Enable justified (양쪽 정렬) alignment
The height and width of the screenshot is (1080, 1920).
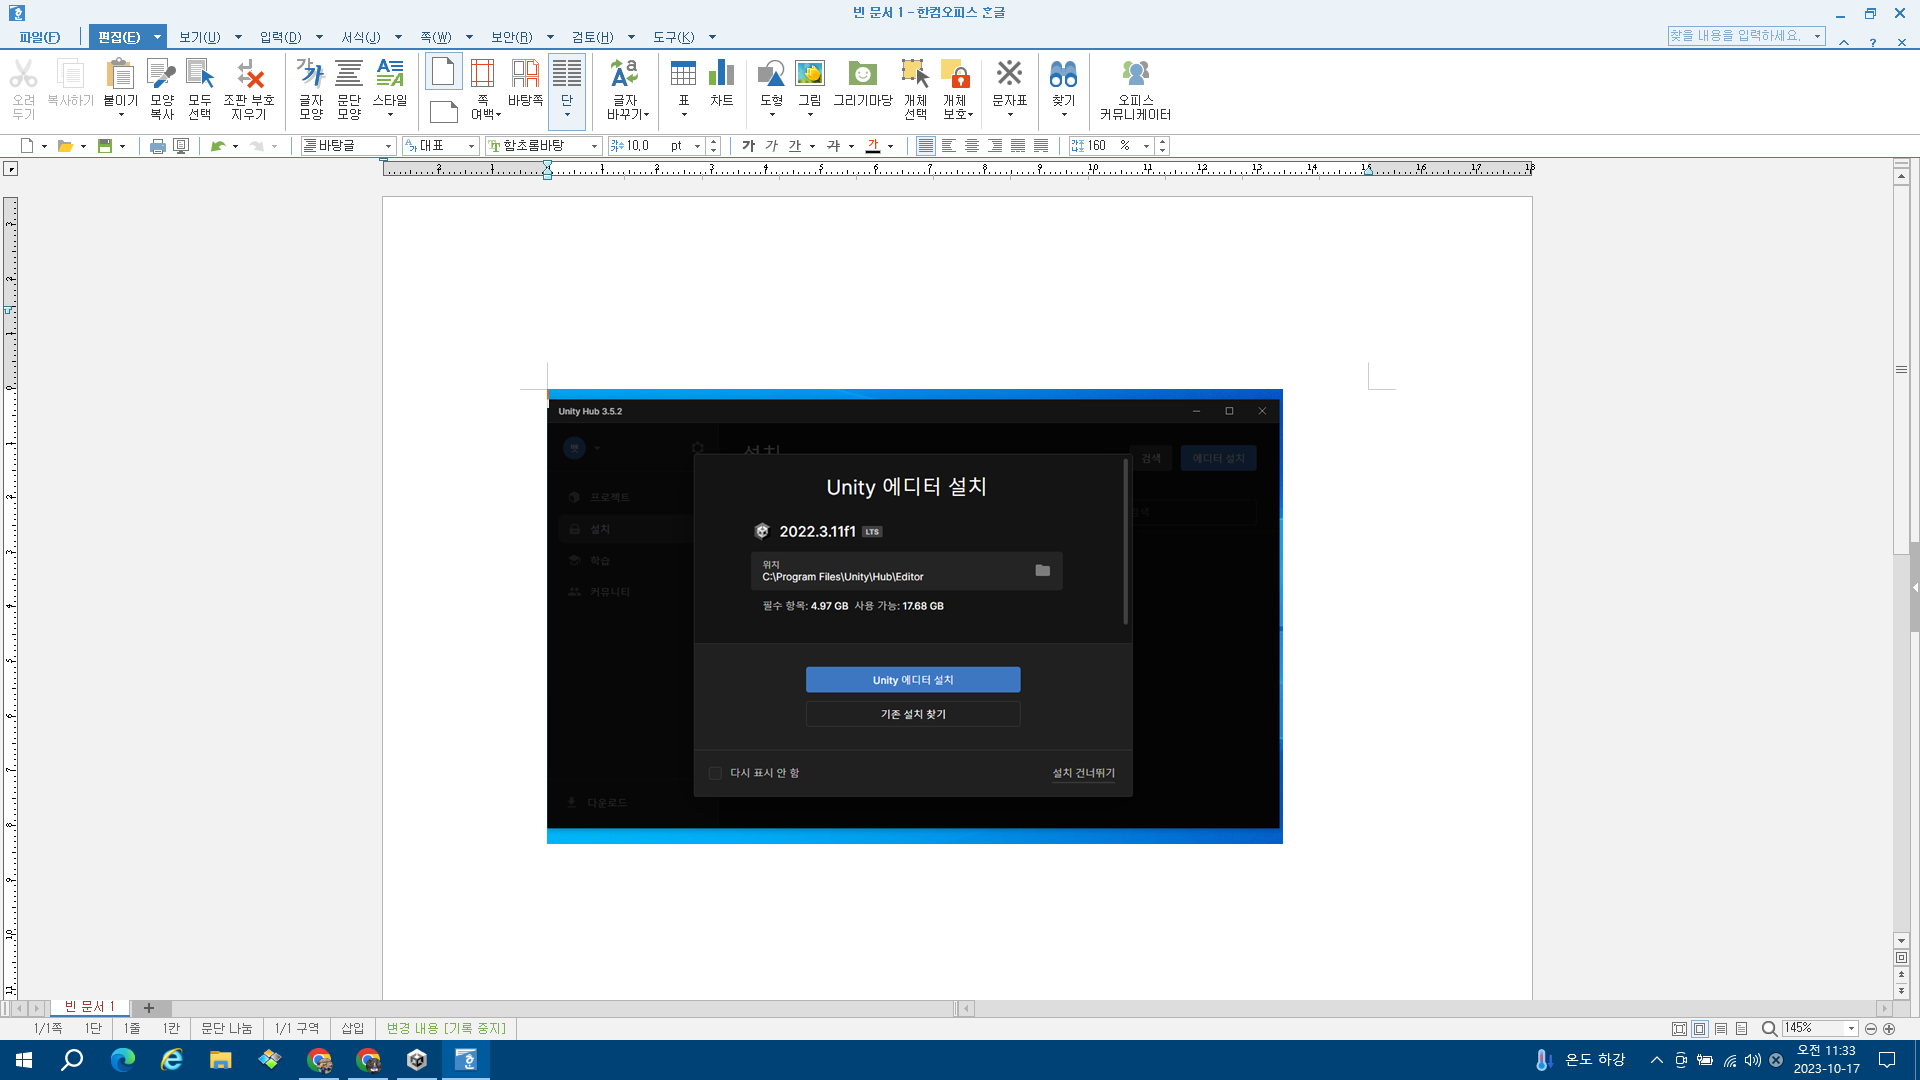click(926, 146)
